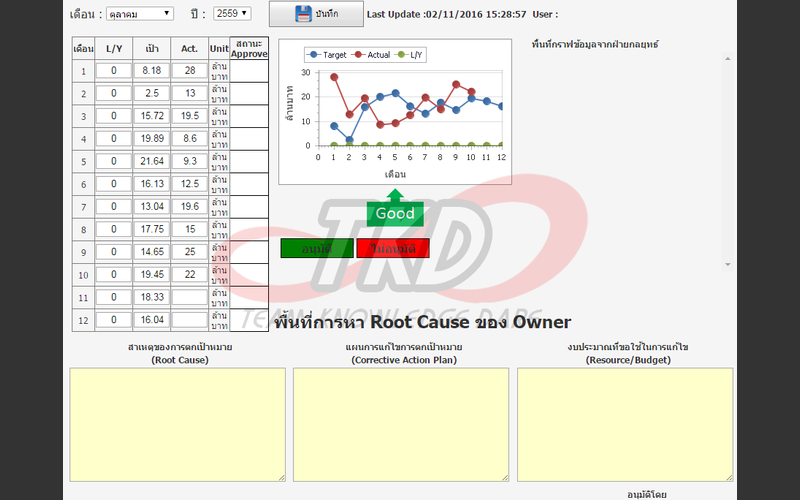Click the target field showing 21.64

coord(152,161)
